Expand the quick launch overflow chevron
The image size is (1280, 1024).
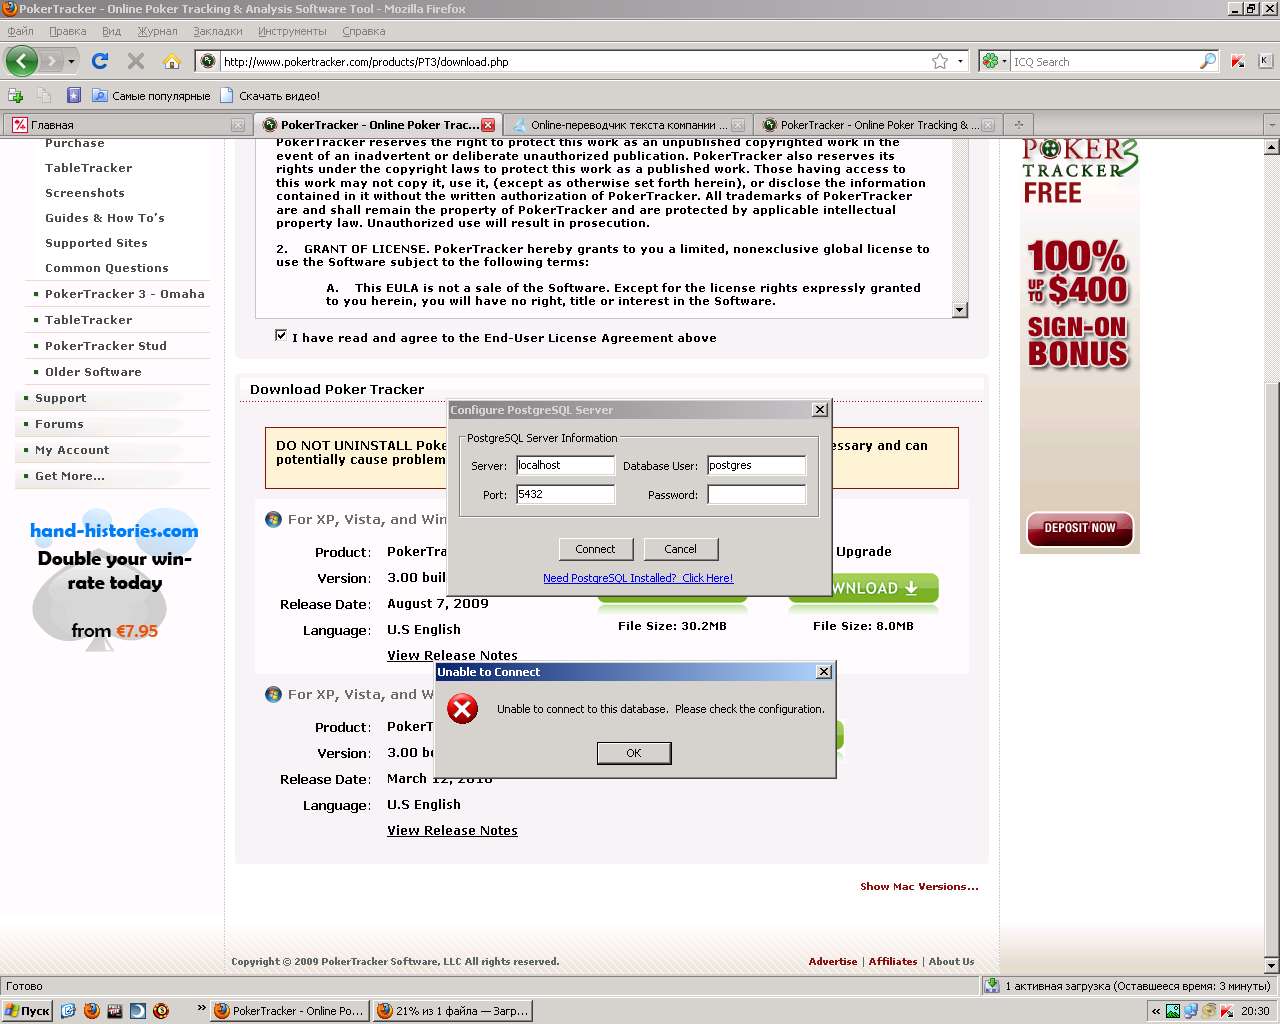[x=202, y=1008]
